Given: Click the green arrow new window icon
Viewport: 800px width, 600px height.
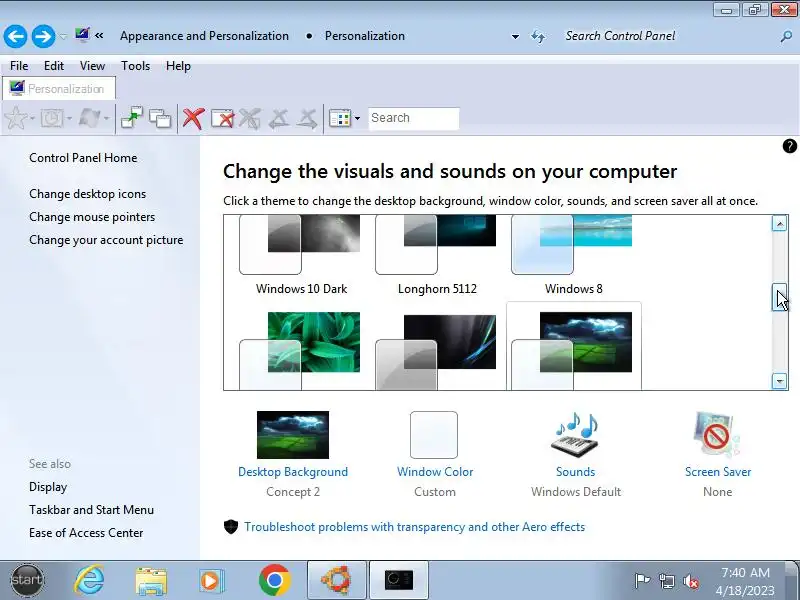Looking at the screenshot, I should click(132, 118).
